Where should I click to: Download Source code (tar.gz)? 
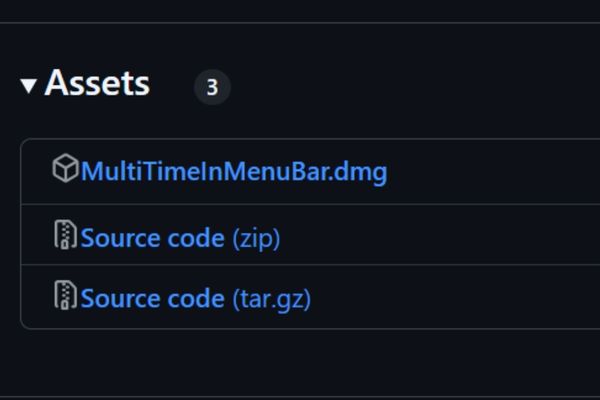coord(152,298)
